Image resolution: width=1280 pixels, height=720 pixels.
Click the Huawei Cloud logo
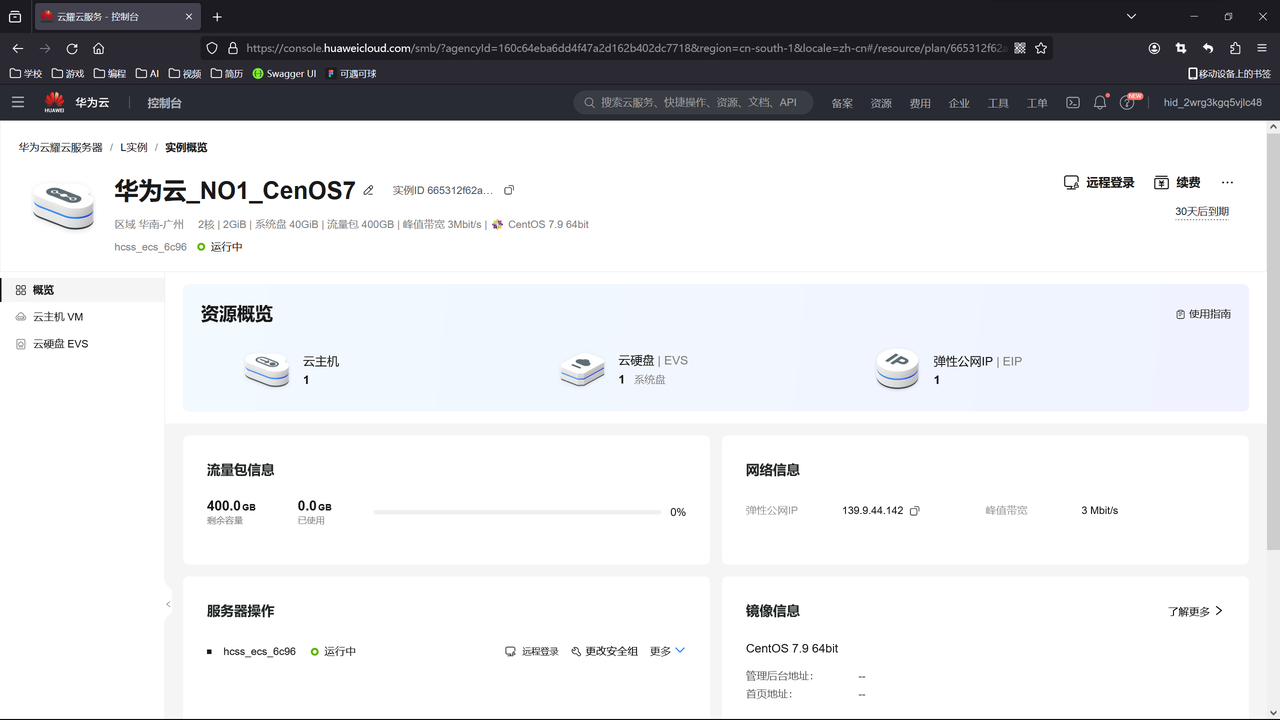76,102
